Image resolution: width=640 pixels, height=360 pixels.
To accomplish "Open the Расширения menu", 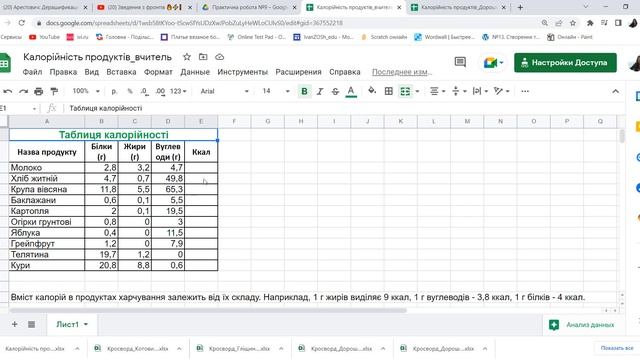I will 298,72.
